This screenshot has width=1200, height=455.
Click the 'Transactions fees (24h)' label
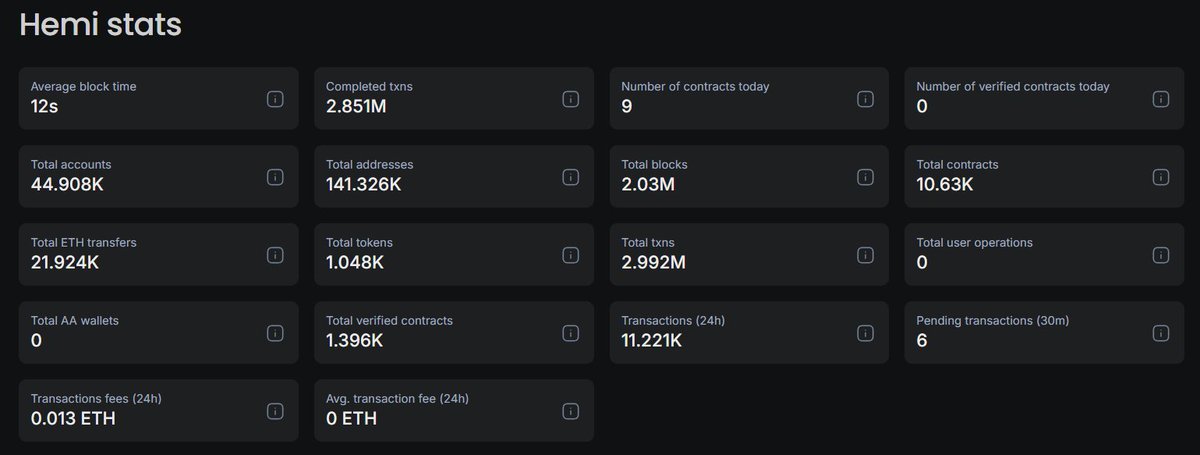pyautogui.click(x=96, y=399)
